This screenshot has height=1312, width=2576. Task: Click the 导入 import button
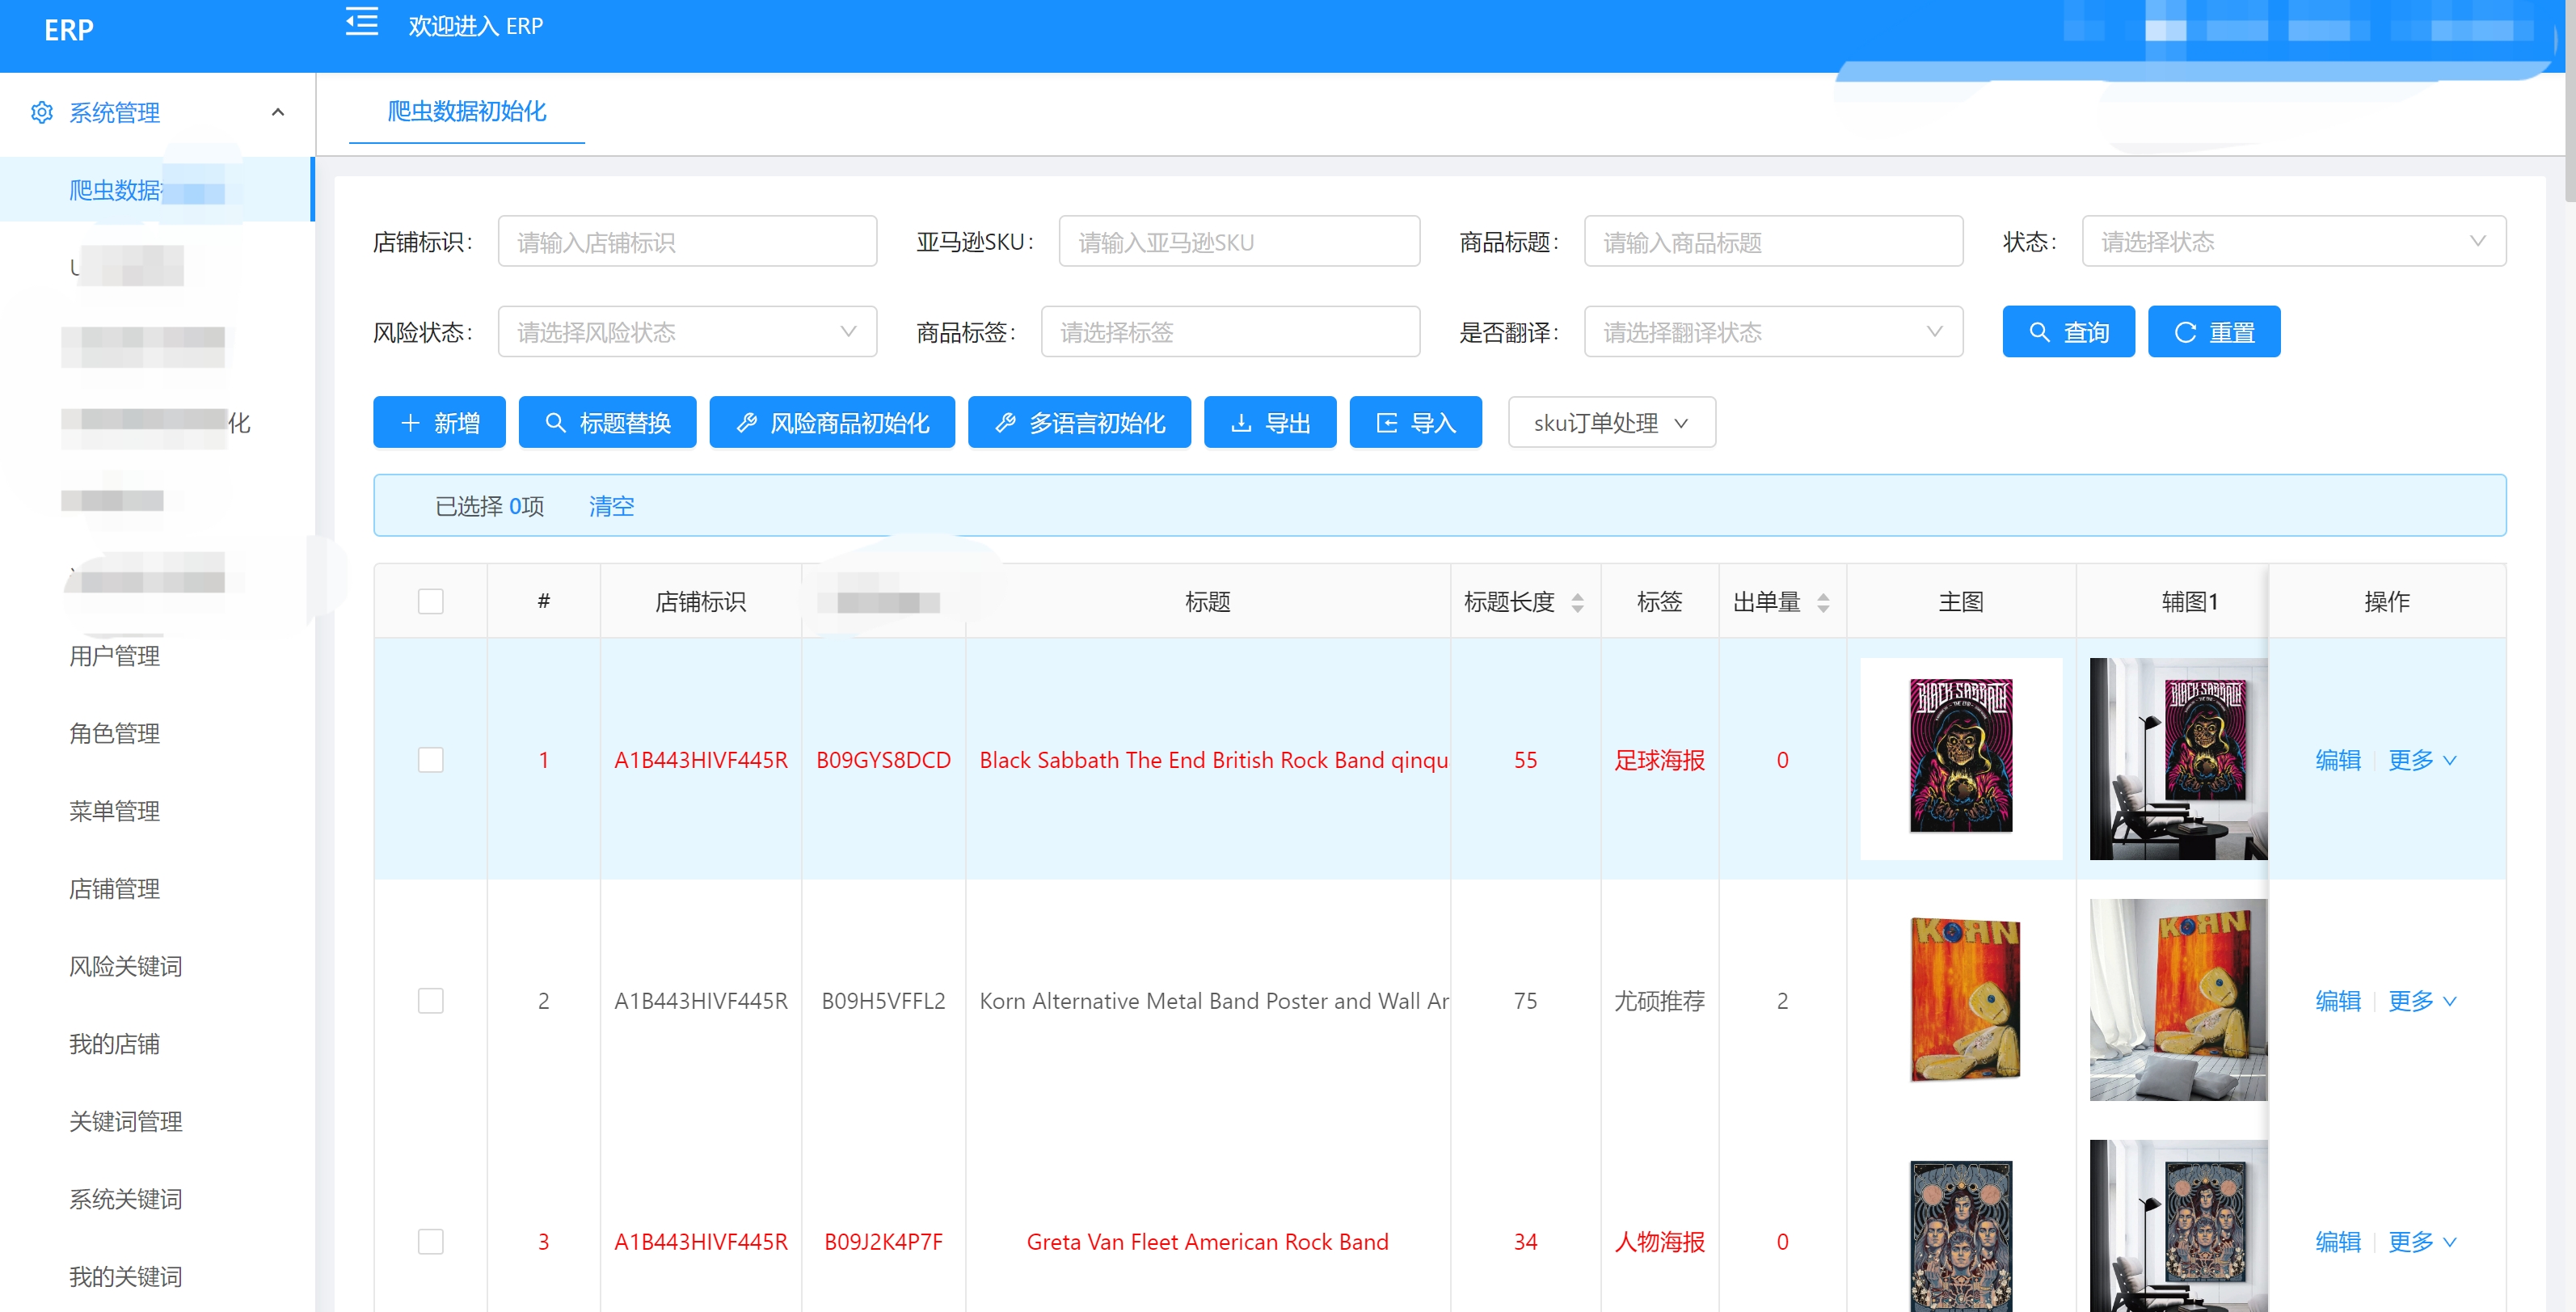(1416, 423)
